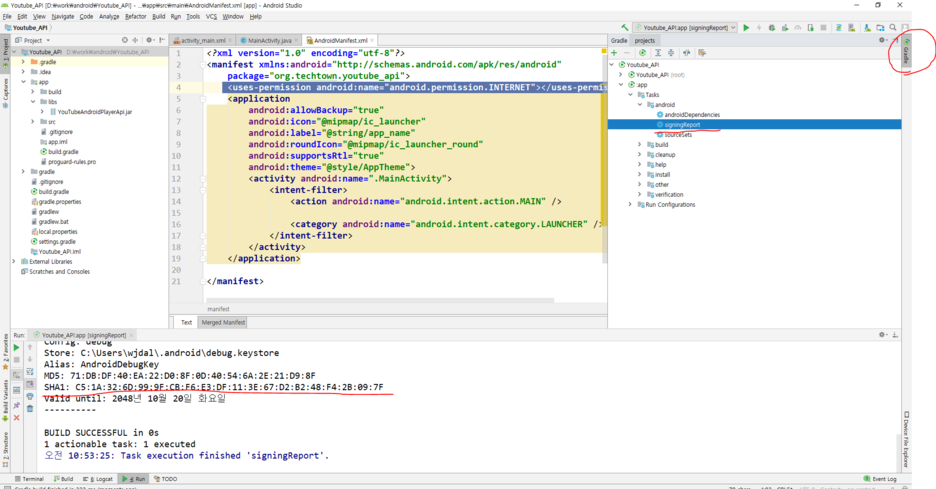Click Scroll from Source target icon
The image size is (936, 489).
click(125, 40)
